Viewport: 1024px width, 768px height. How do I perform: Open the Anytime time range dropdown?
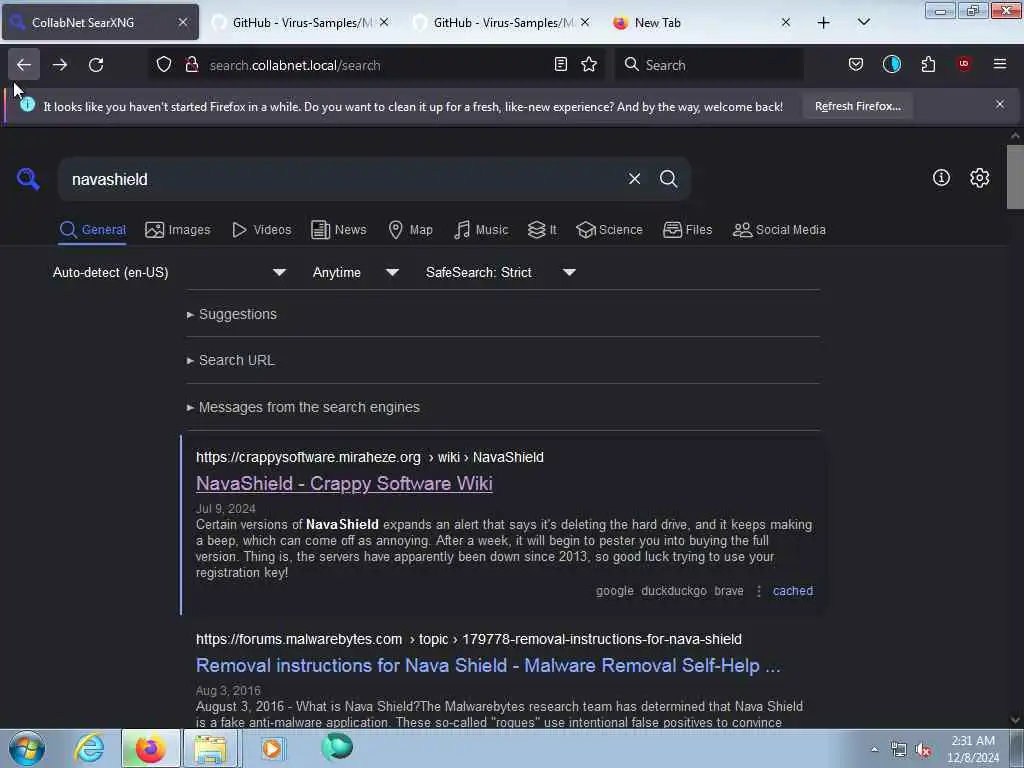355,272
